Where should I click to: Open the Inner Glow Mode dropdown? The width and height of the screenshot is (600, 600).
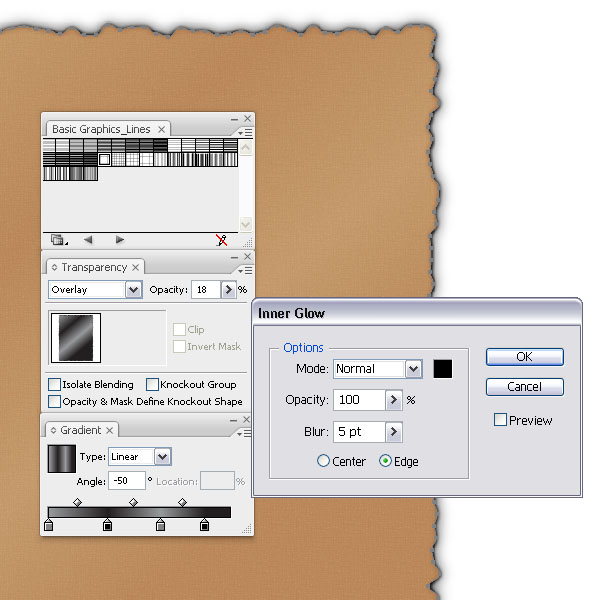[x=413, y=369]
